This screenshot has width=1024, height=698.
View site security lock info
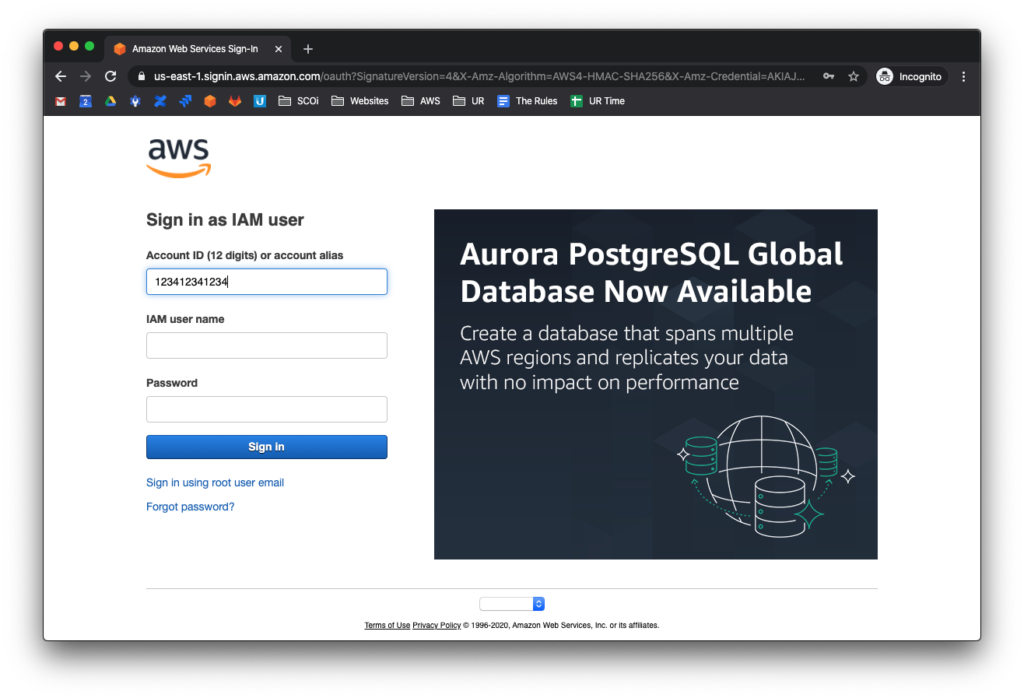coord(141,76)
